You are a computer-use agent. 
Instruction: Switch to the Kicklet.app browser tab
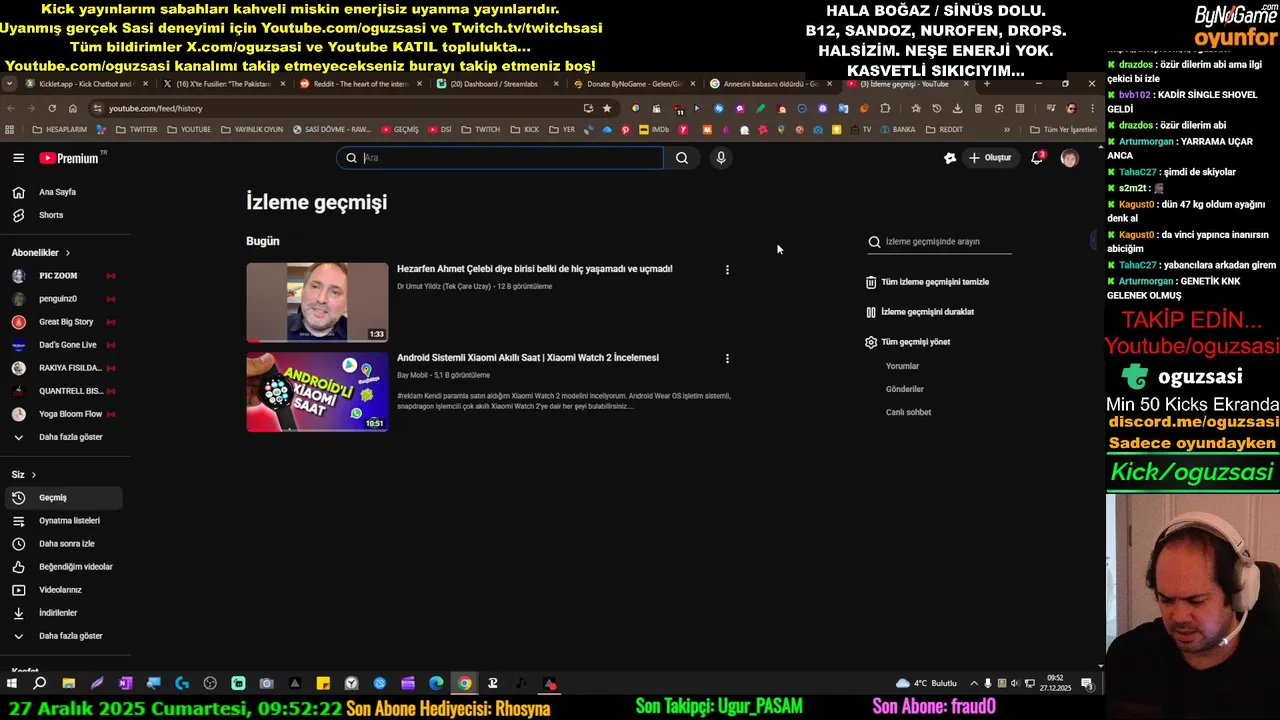coord(85,84)
